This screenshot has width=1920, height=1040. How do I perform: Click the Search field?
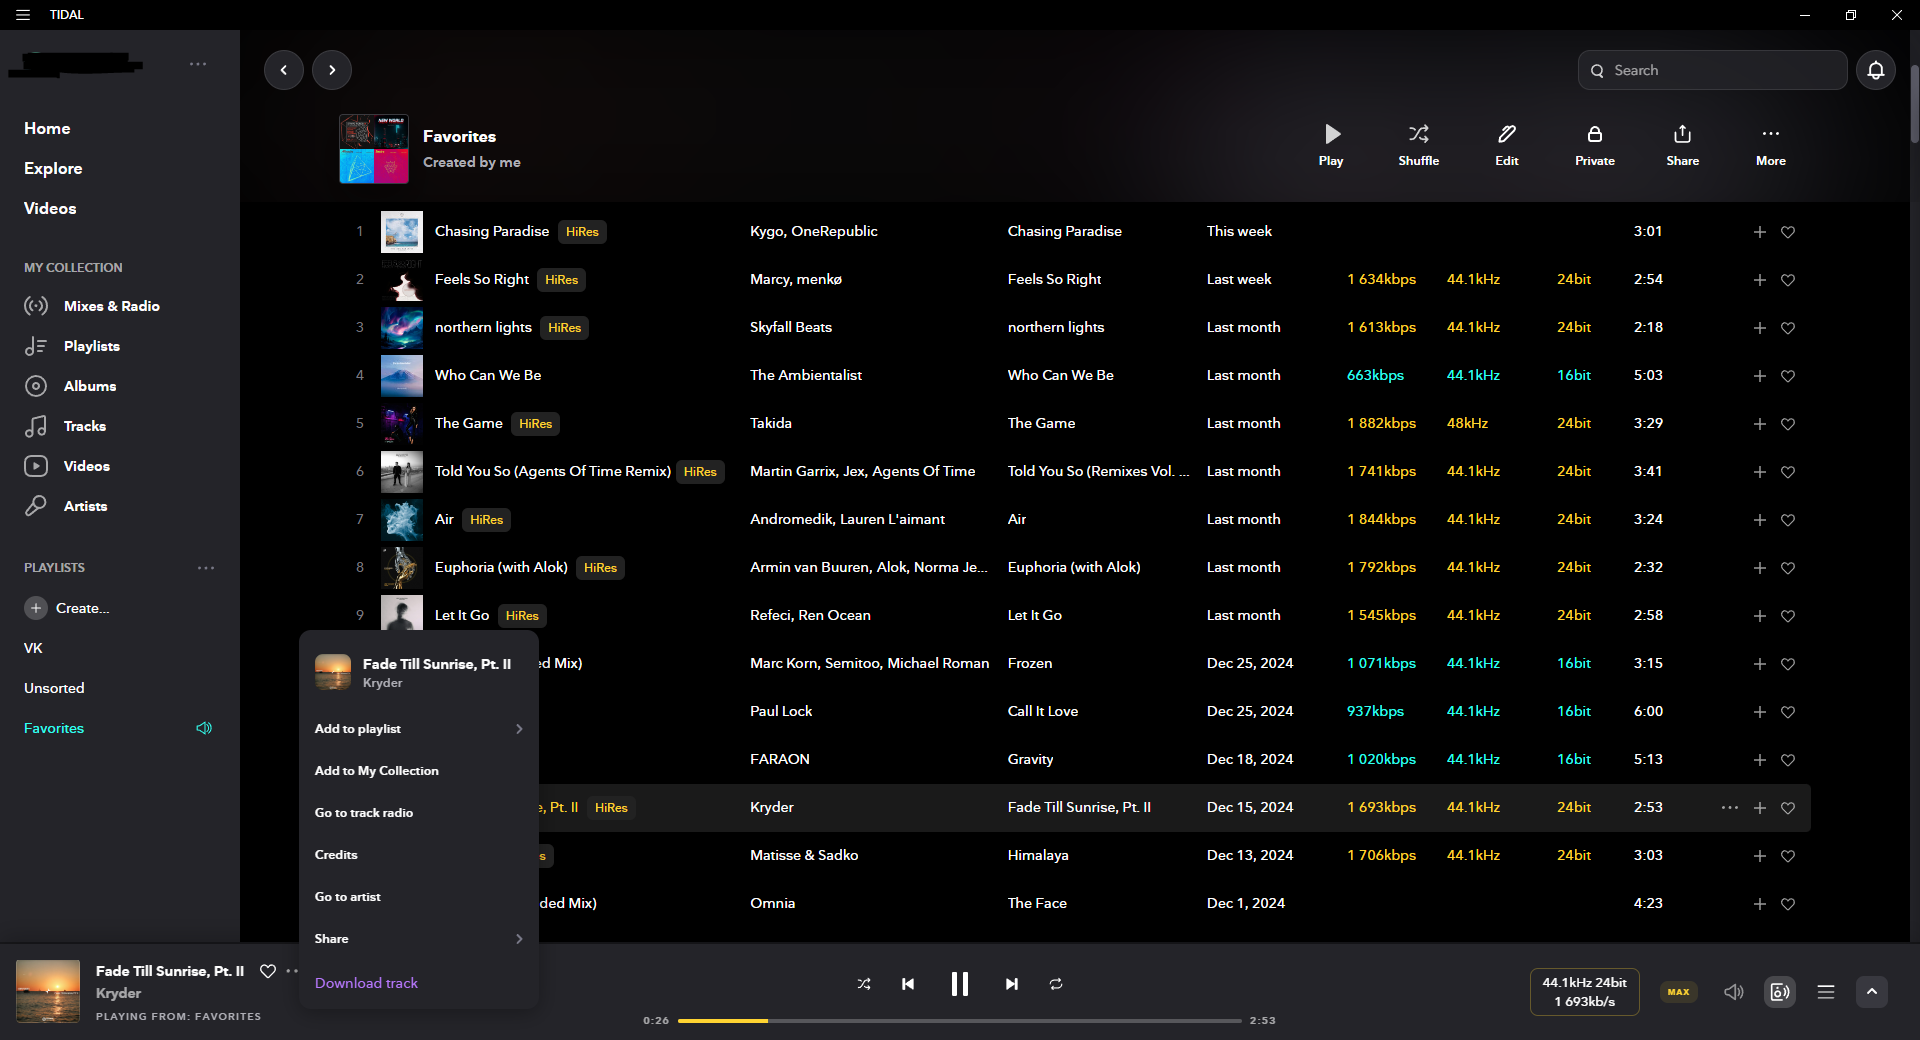tap(1712, 70)
